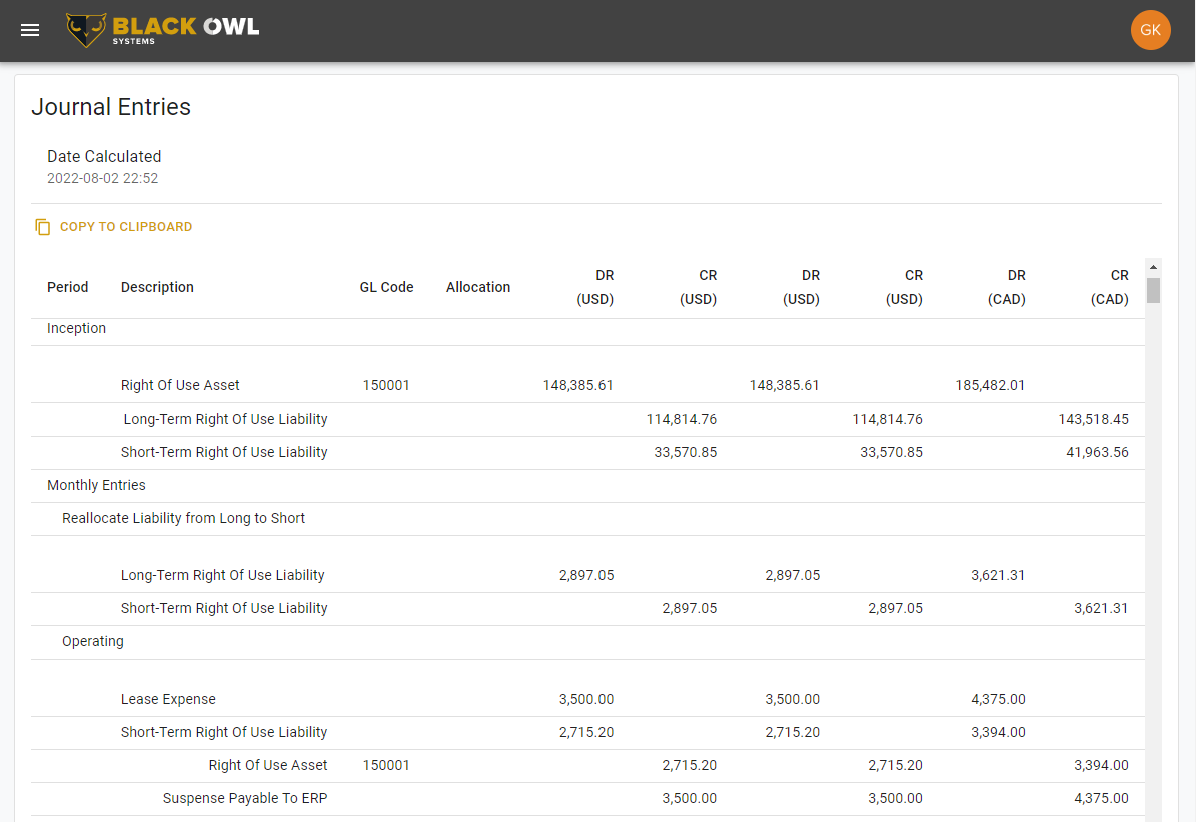Select the Reallocate Liability from Long to Short row

pyautogui.click(x=183, y=518)
